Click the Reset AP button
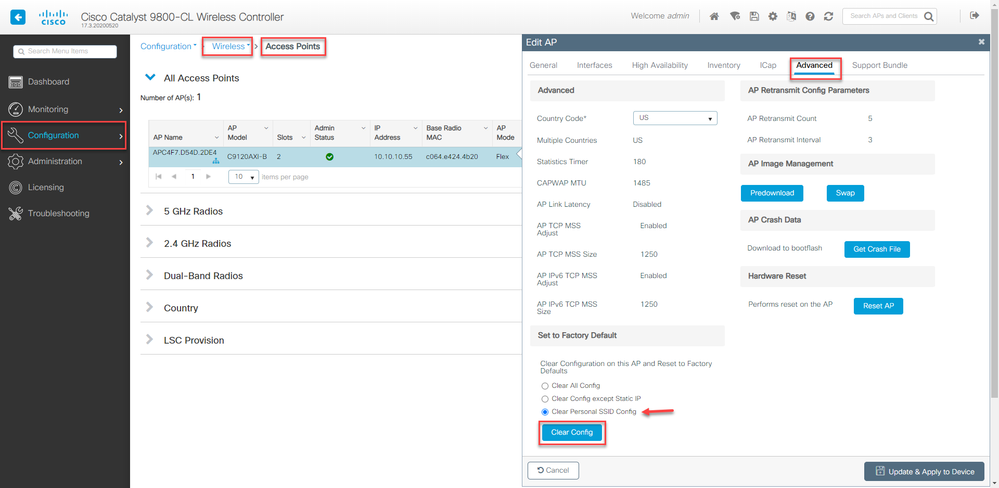 click(879, 306)
